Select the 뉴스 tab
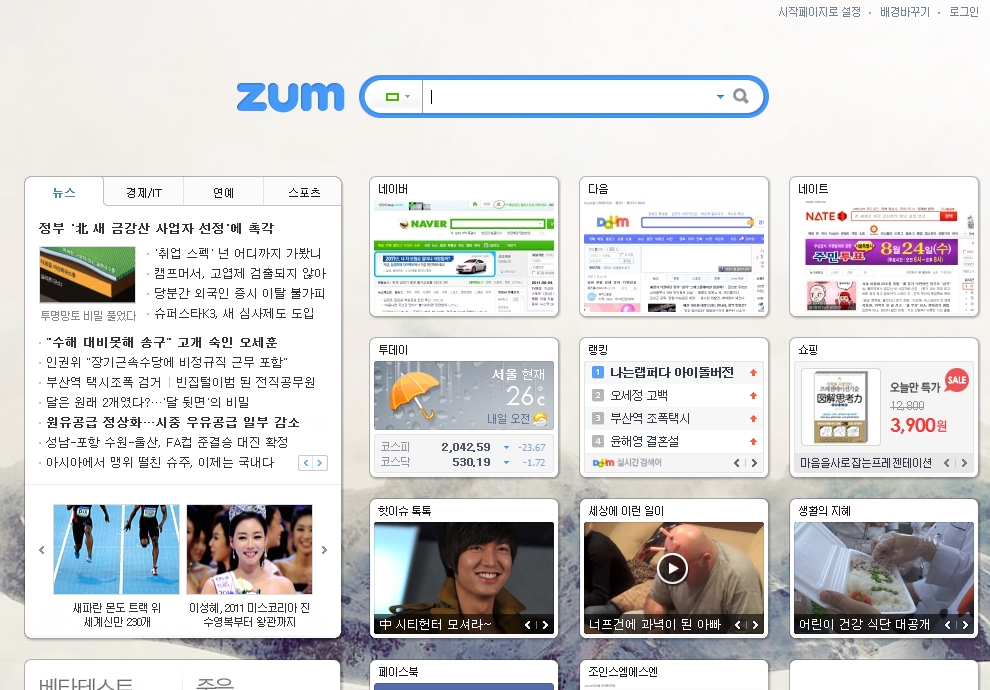This screenshot has height=690, width=990. 64,192
